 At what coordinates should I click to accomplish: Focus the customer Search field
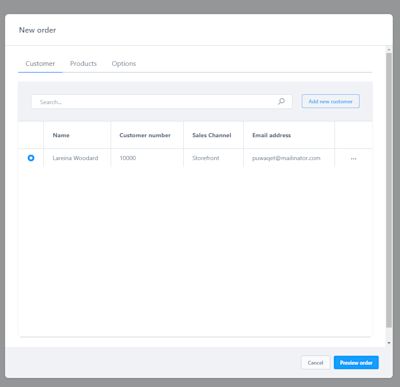(x=162, y=102)
